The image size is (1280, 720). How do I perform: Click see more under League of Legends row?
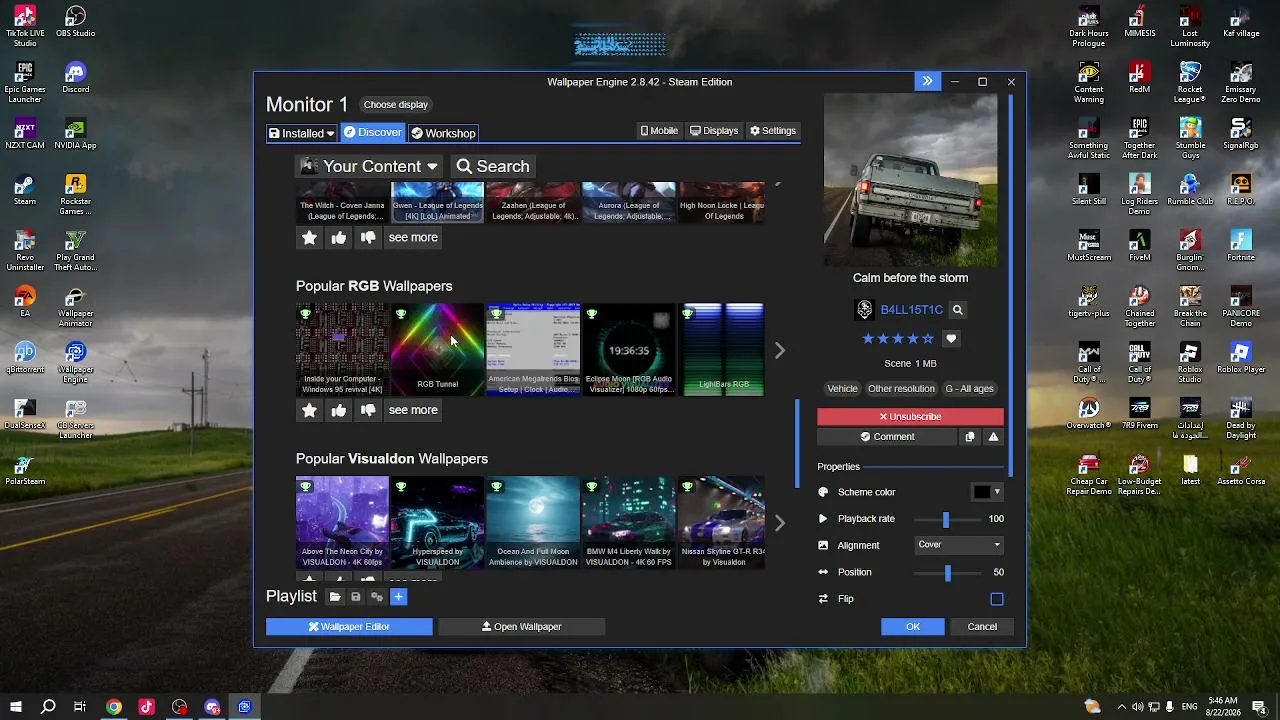click(413, 237)
